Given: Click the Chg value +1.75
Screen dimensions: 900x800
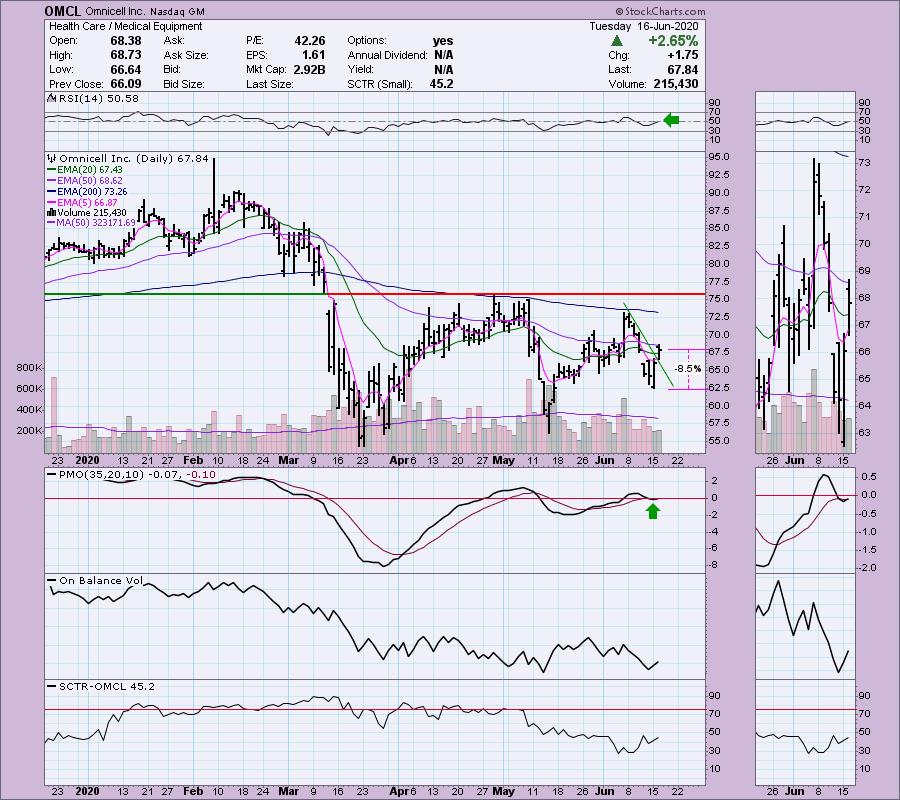Looking at the screenshot, I should pos(683,55).
